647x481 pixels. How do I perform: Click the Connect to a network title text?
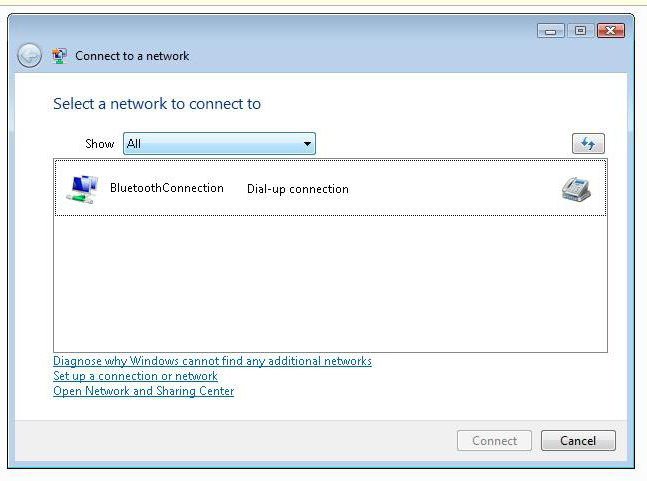pyautogui.click(x=132, y=56)
